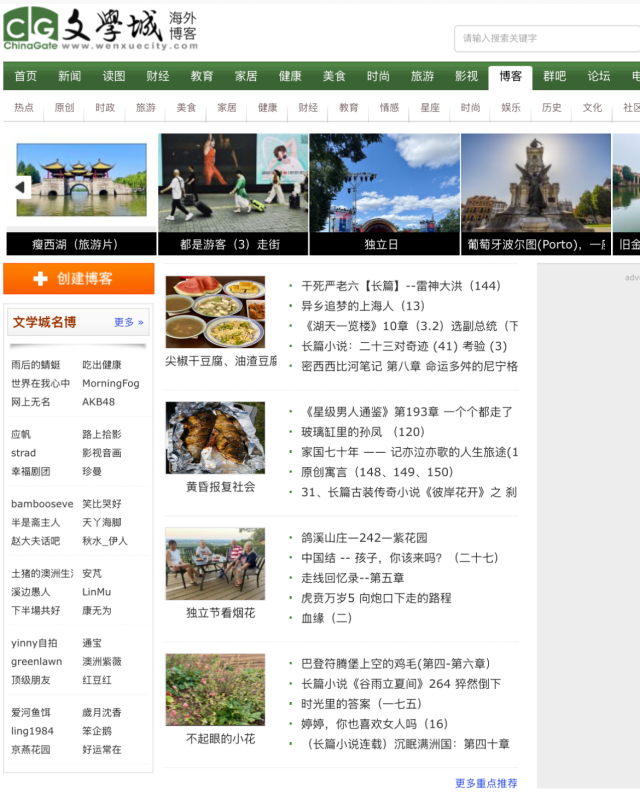Open the 博客 tab in the main navigation
Image resolution: width=640 pixels, height=795 pixels.
510,76
